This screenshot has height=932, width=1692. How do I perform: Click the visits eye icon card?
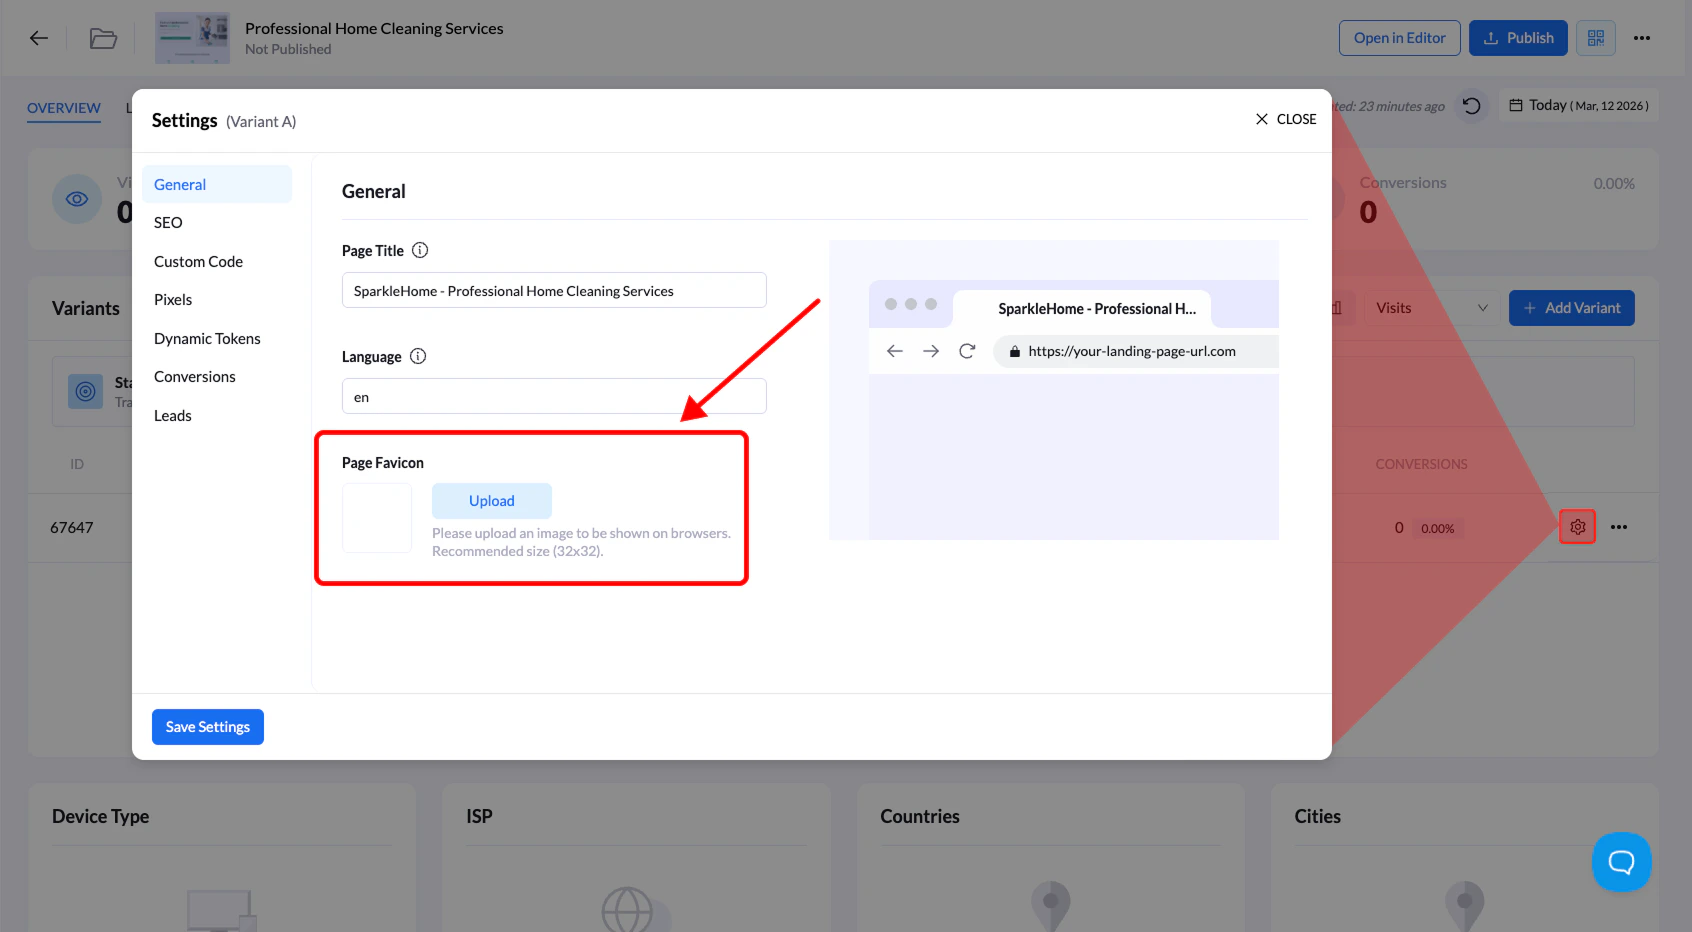[77, 199]
